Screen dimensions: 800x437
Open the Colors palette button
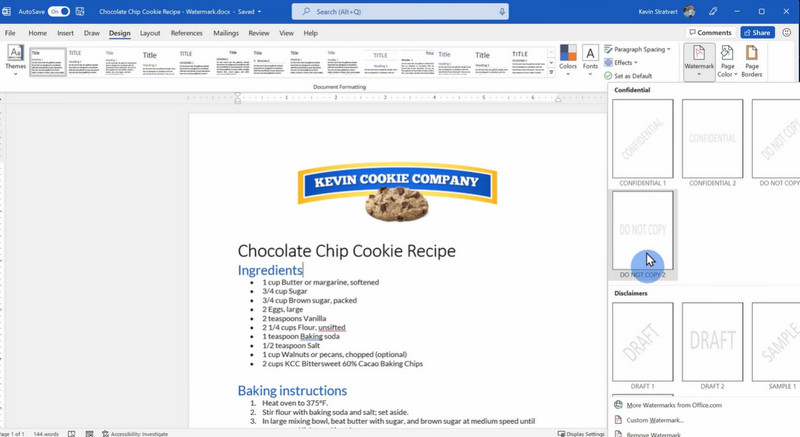click(568, 58)
